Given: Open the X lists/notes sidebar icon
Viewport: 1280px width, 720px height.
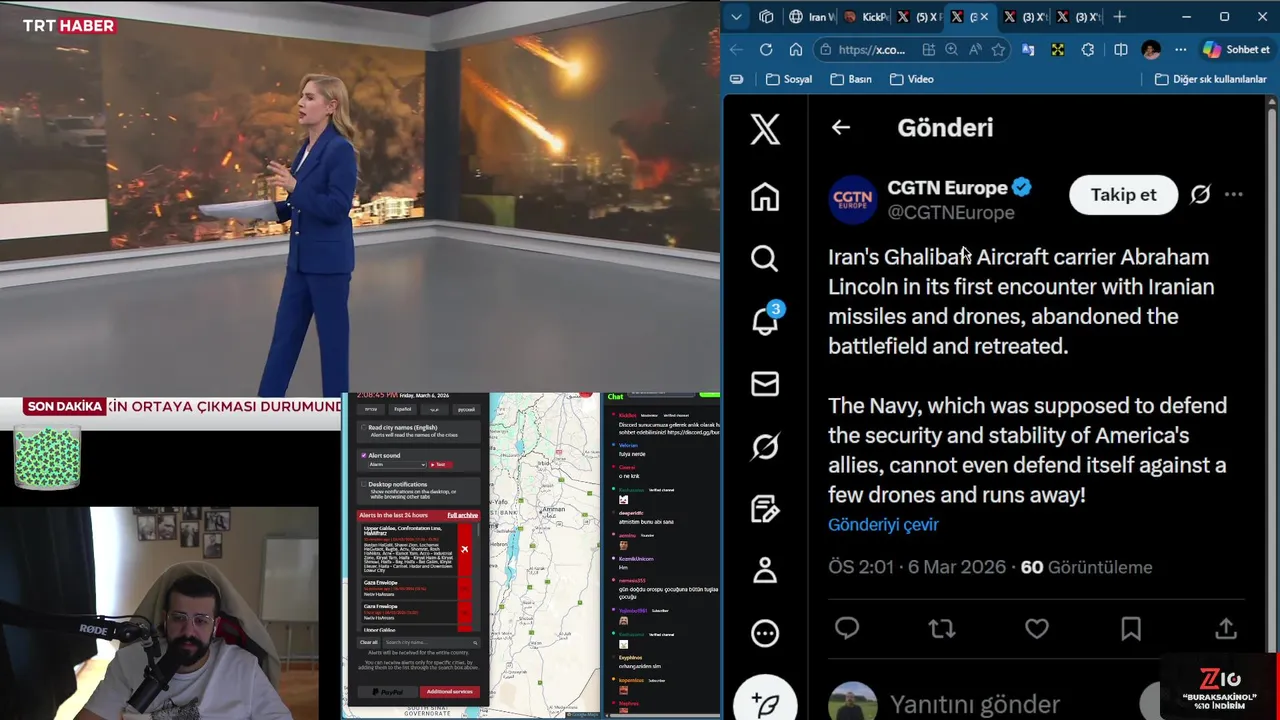Looking at the screenshot, I should [765, 509].
